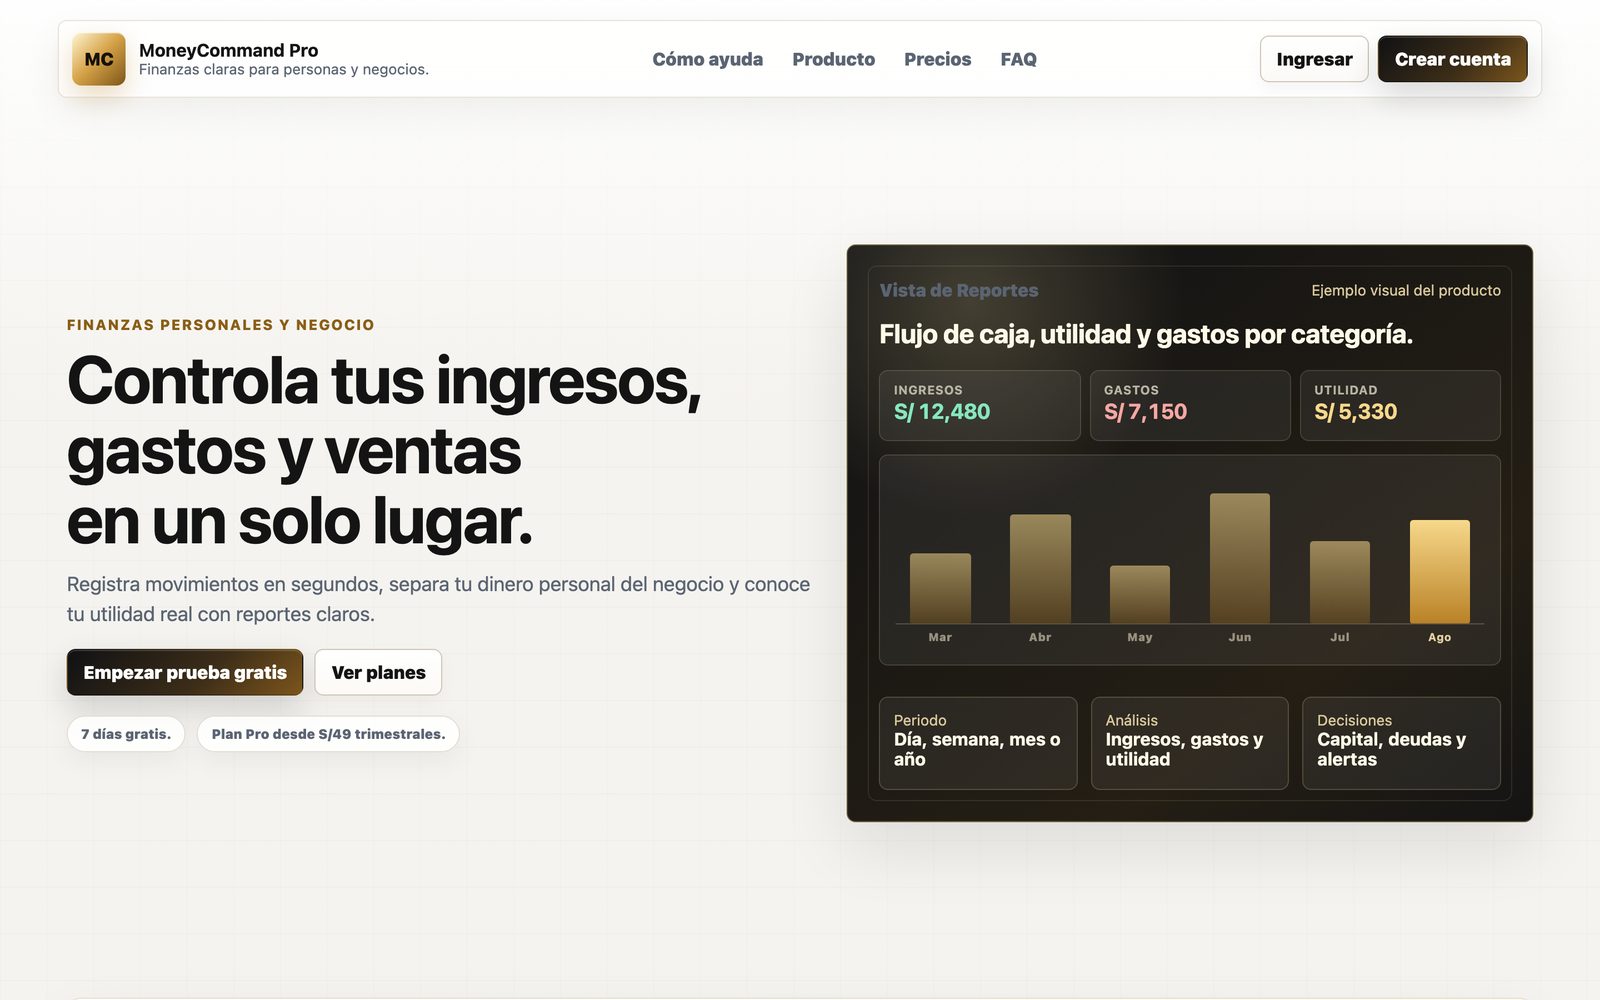This screenshot has height=1000, width=1600.
Task: Select FAQ in the navigation
Action: point(1018,59)
